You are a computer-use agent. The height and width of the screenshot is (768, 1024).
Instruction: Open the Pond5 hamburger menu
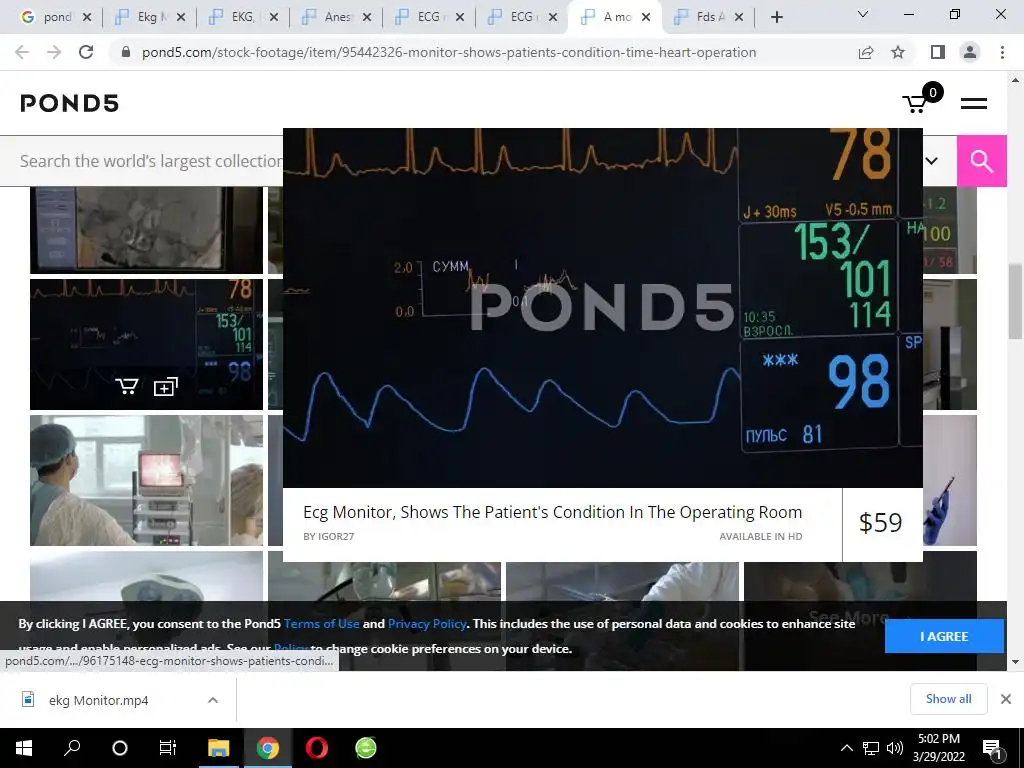pyautogui.click(x=974, y=103)
